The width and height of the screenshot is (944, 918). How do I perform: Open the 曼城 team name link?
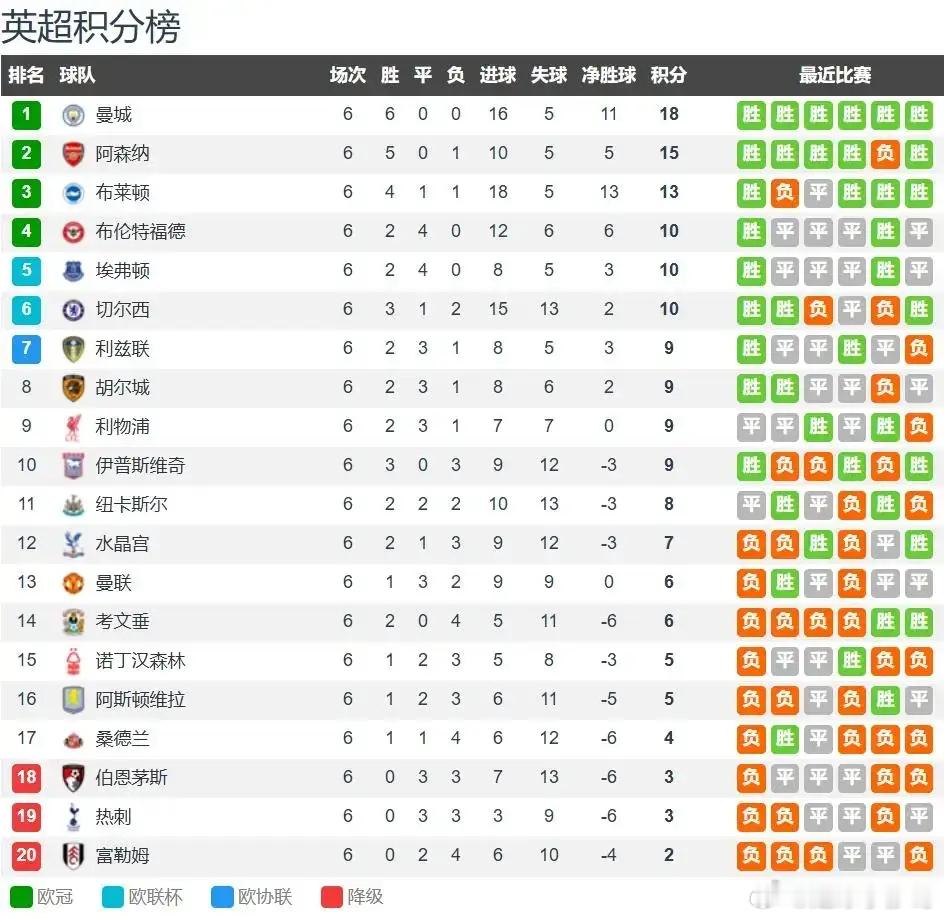pos(113,114)
